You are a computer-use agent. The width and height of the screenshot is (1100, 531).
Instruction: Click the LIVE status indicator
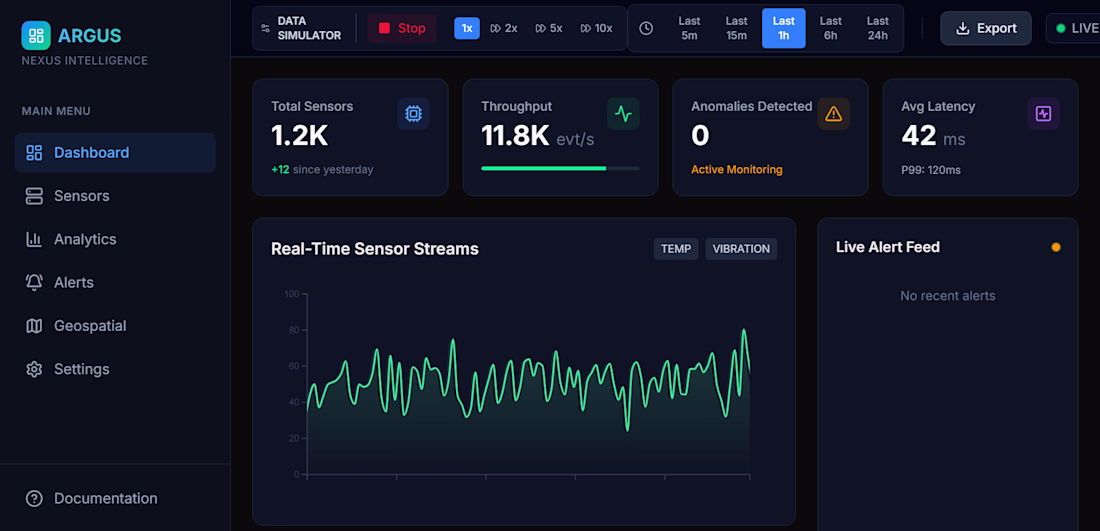1074,28
